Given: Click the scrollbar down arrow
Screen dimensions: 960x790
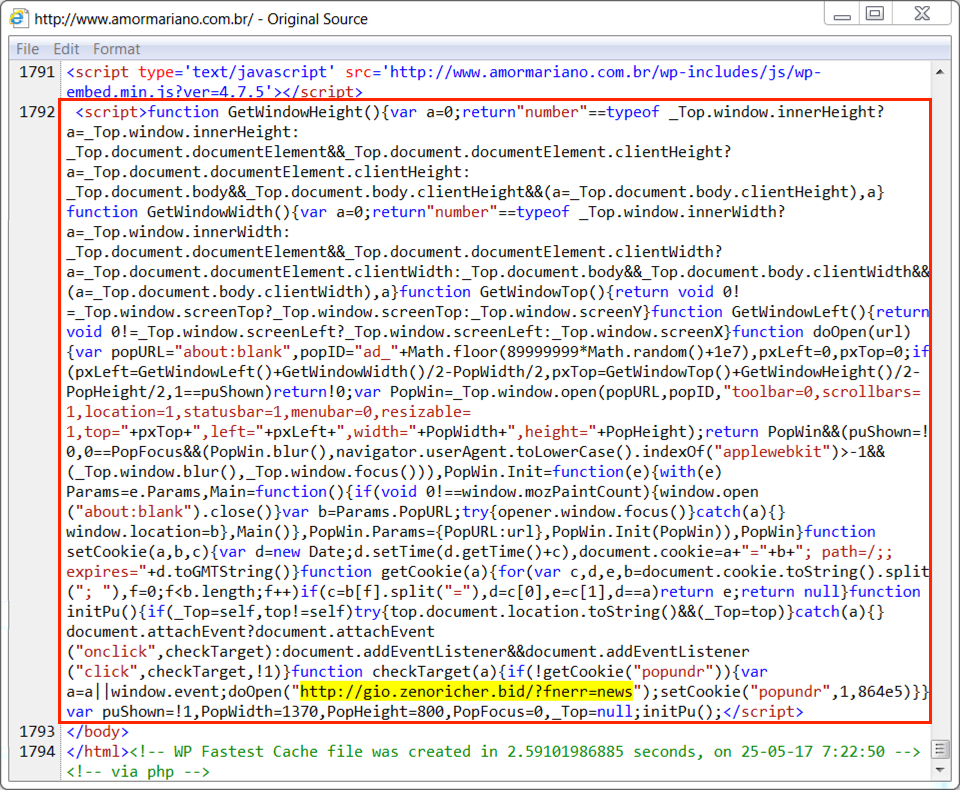Looking at the screenshot, I should pyautogui.click(x=940, y=770).
